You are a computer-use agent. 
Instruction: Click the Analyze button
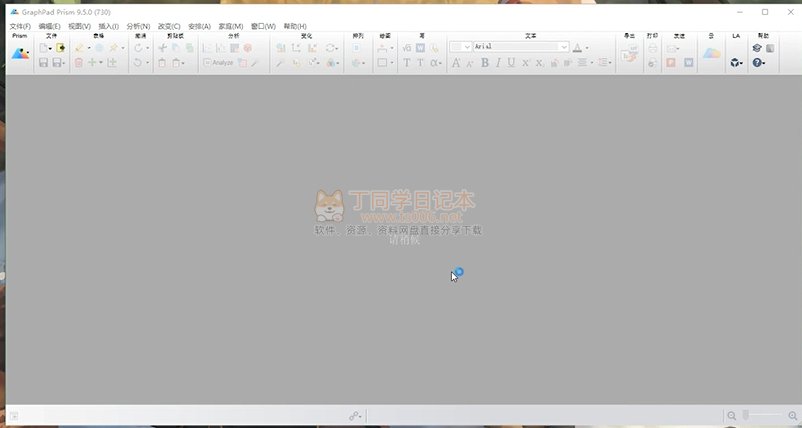coord(218,62)
